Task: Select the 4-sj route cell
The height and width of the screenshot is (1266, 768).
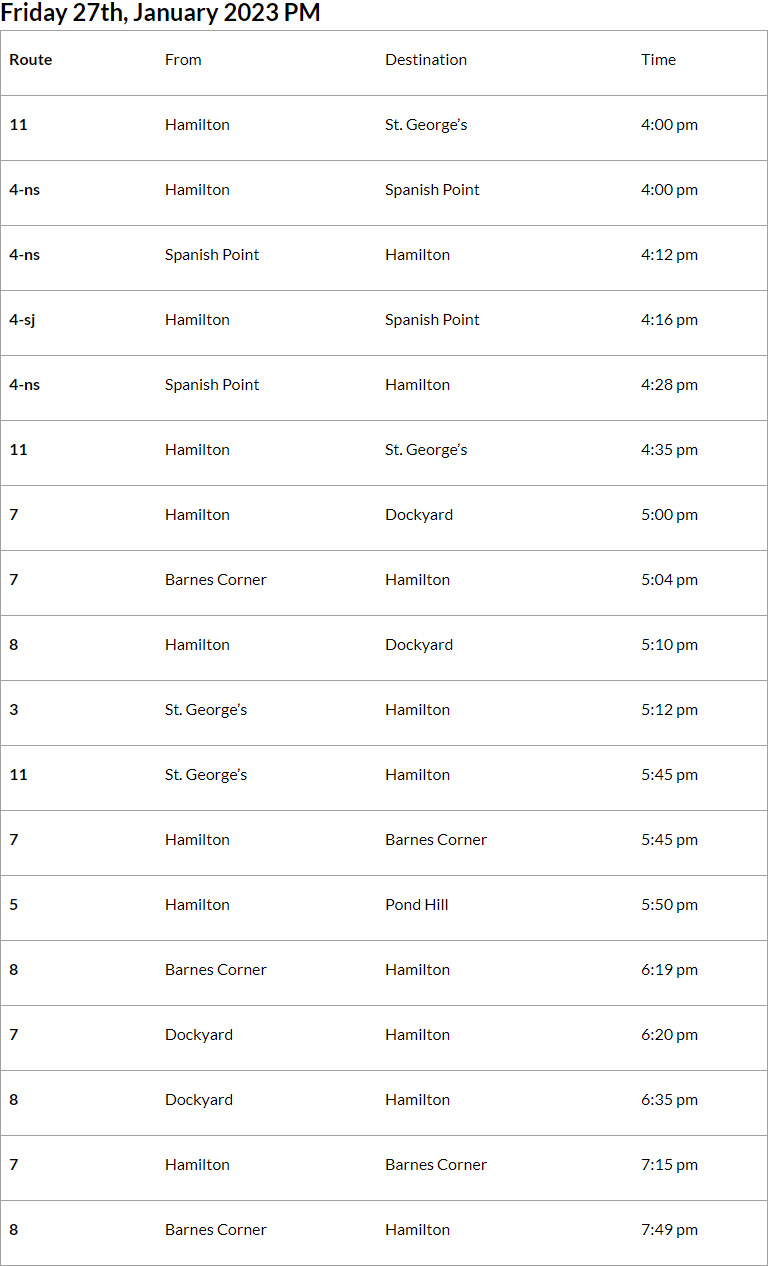Action: coord(22,320)
